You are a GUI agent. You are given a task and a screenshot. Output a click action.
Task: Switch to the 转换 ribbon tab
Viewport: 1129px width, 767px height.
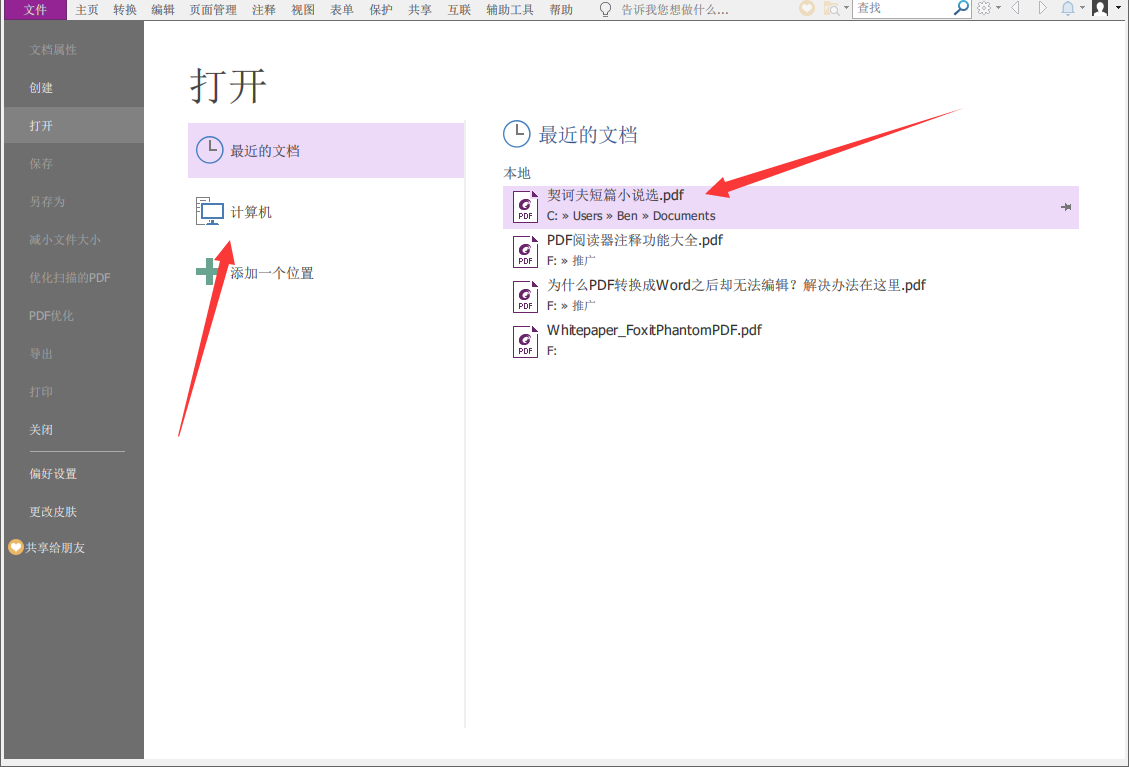tap(124, 9)
